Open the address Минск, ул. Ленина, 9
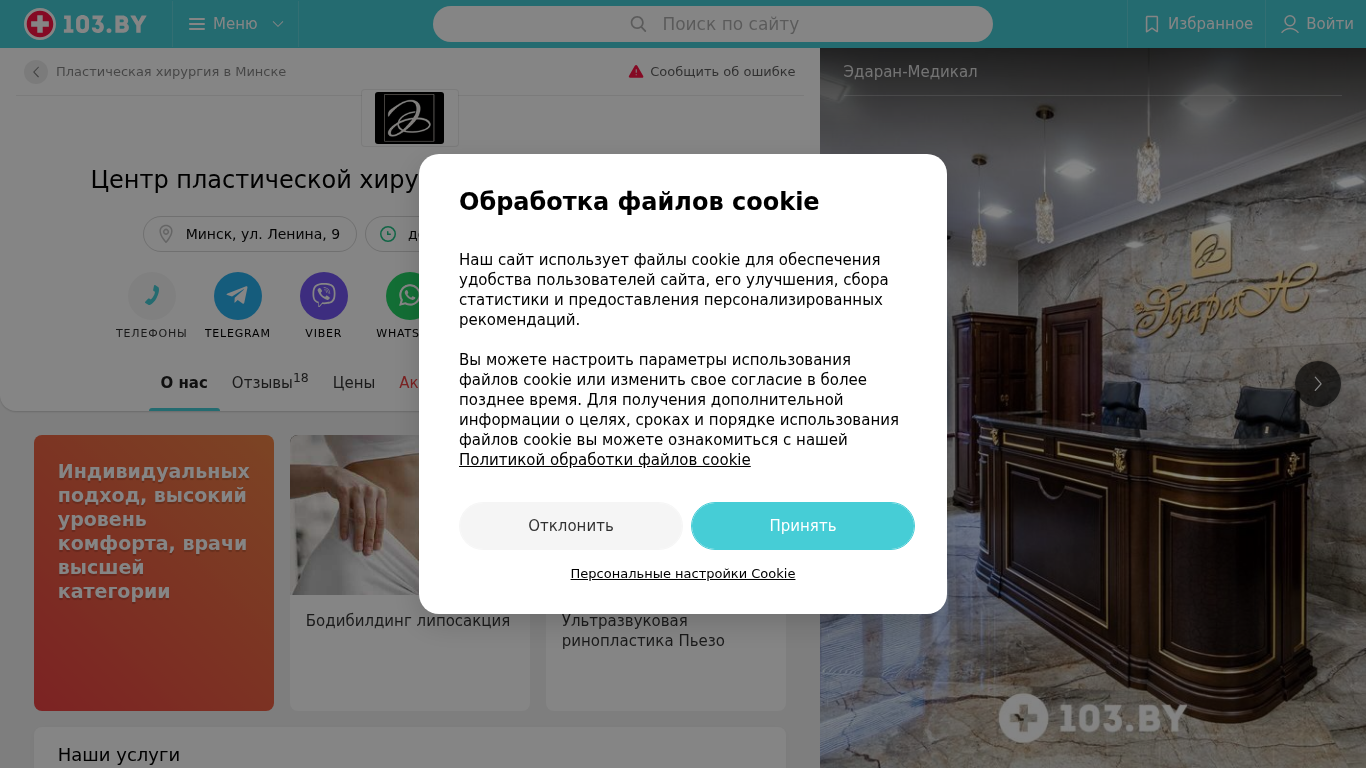The image size is (1366, 768). coord(250,234)
